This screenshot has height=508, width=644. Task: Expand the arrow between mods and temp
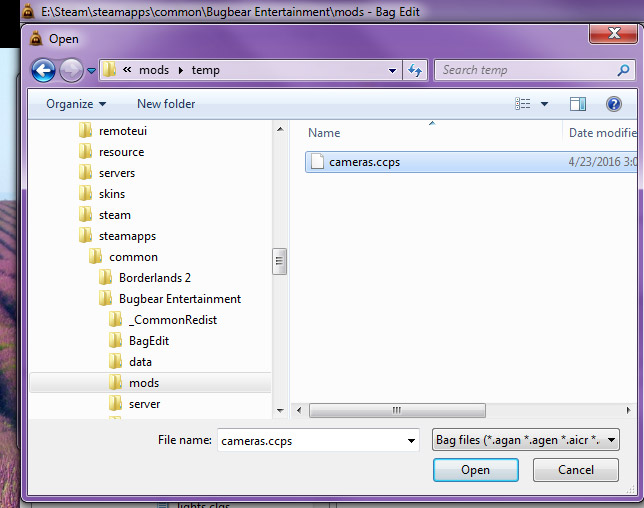(x=181, y=70)
